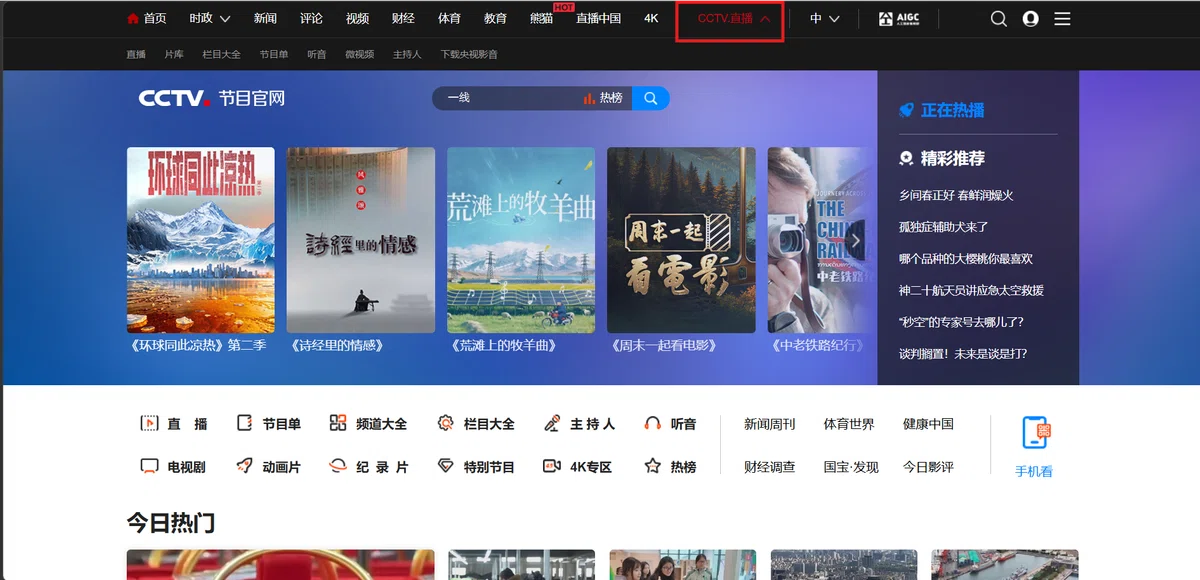Click the title 《周末一起看电影》 under its poster
The width and height of the screenshot is (1200, 580).
(663, 346)
